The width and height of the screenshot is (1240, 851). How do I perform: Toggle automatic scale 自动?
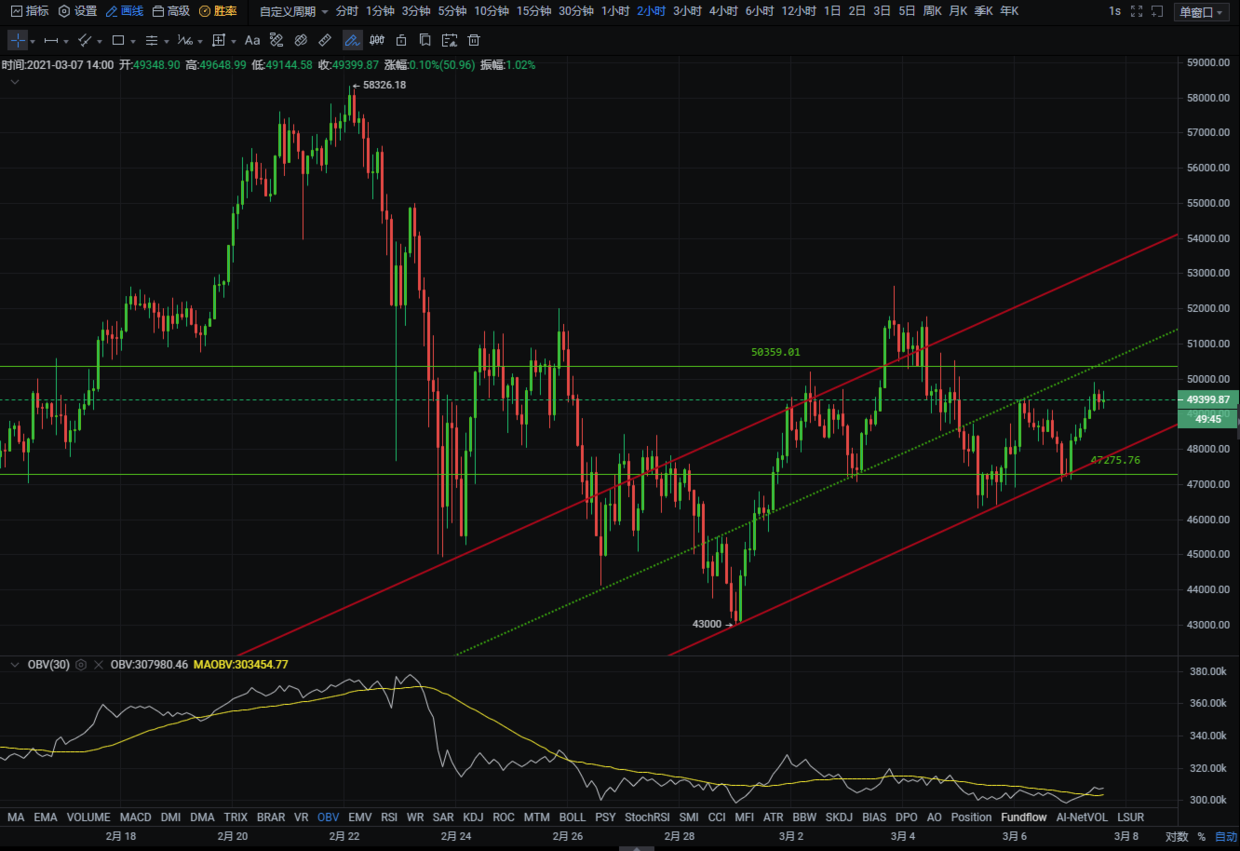(x=1225, y=836)
